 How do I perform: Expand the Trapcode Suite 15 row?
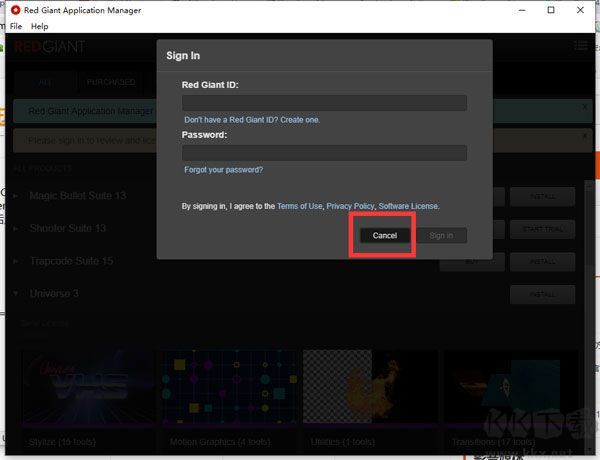click(x=15, y=261)
